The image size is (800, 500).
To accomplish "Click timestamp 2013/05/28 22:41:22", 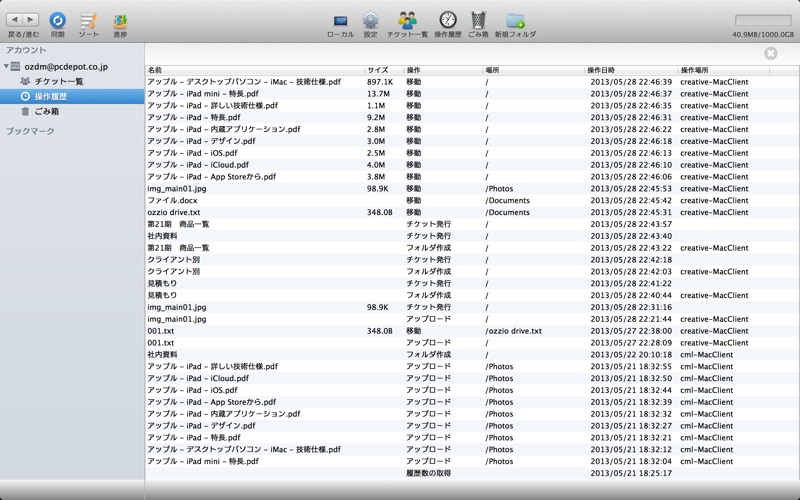I will (x=631, y=284).
